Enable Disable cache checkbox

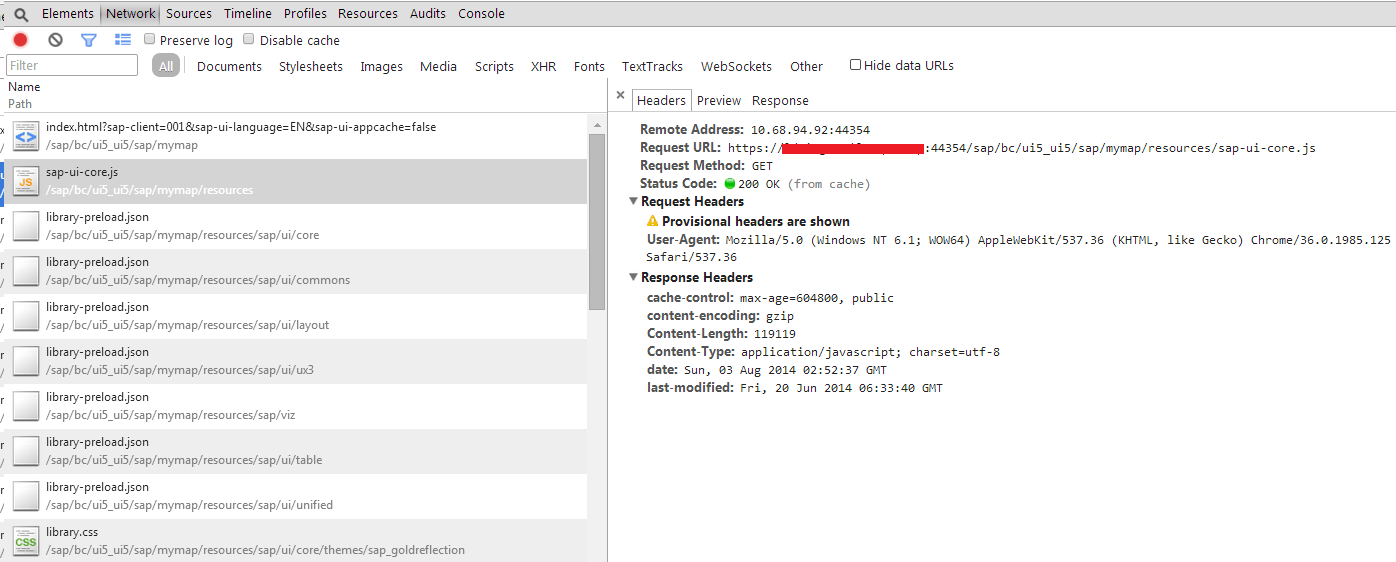(249, 39)
